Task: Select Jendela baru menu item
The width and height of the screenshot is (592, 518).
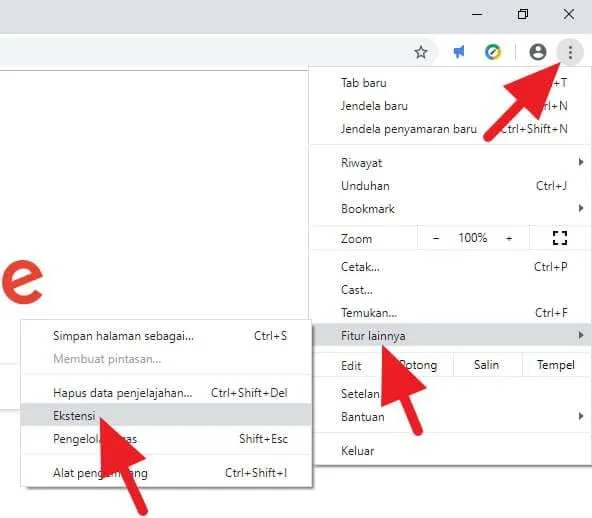Action: click(x=450, y=106)
